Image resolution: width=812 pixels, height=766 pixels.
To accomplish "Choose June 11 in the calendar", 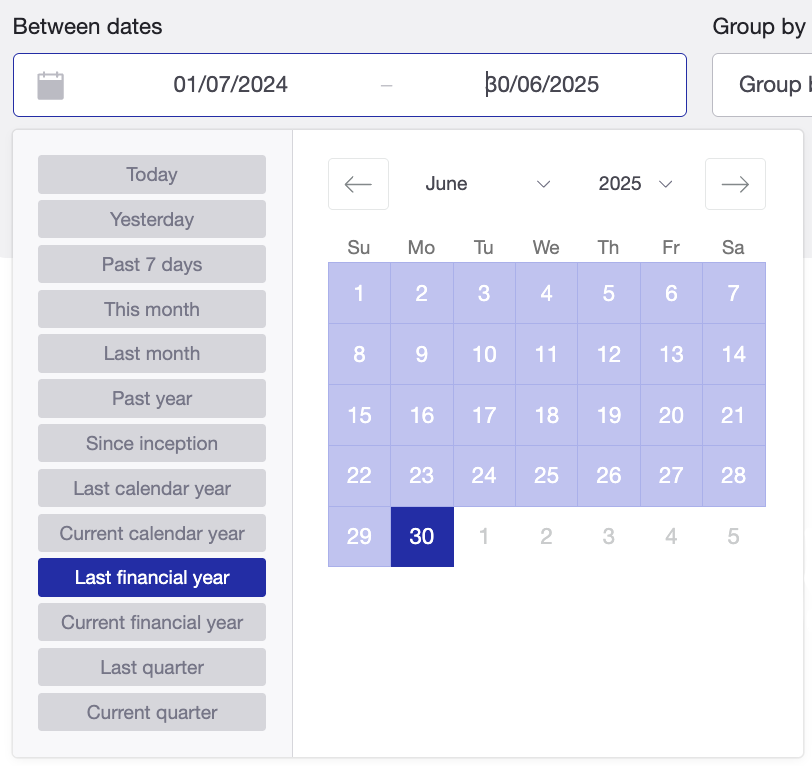I will 546,355.
